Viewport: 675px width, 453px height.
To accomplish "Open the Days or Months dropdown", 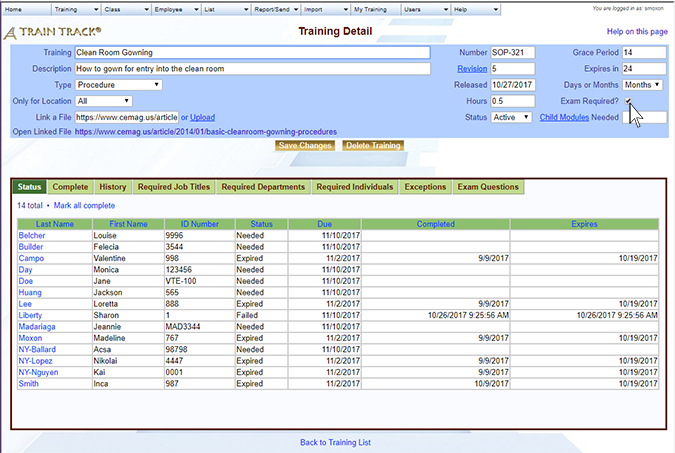I will tap(642, 85).
